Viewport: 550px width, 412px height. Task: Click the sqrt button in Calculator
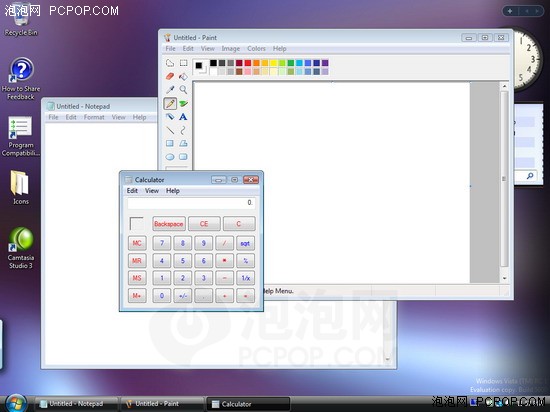[246, 243]
